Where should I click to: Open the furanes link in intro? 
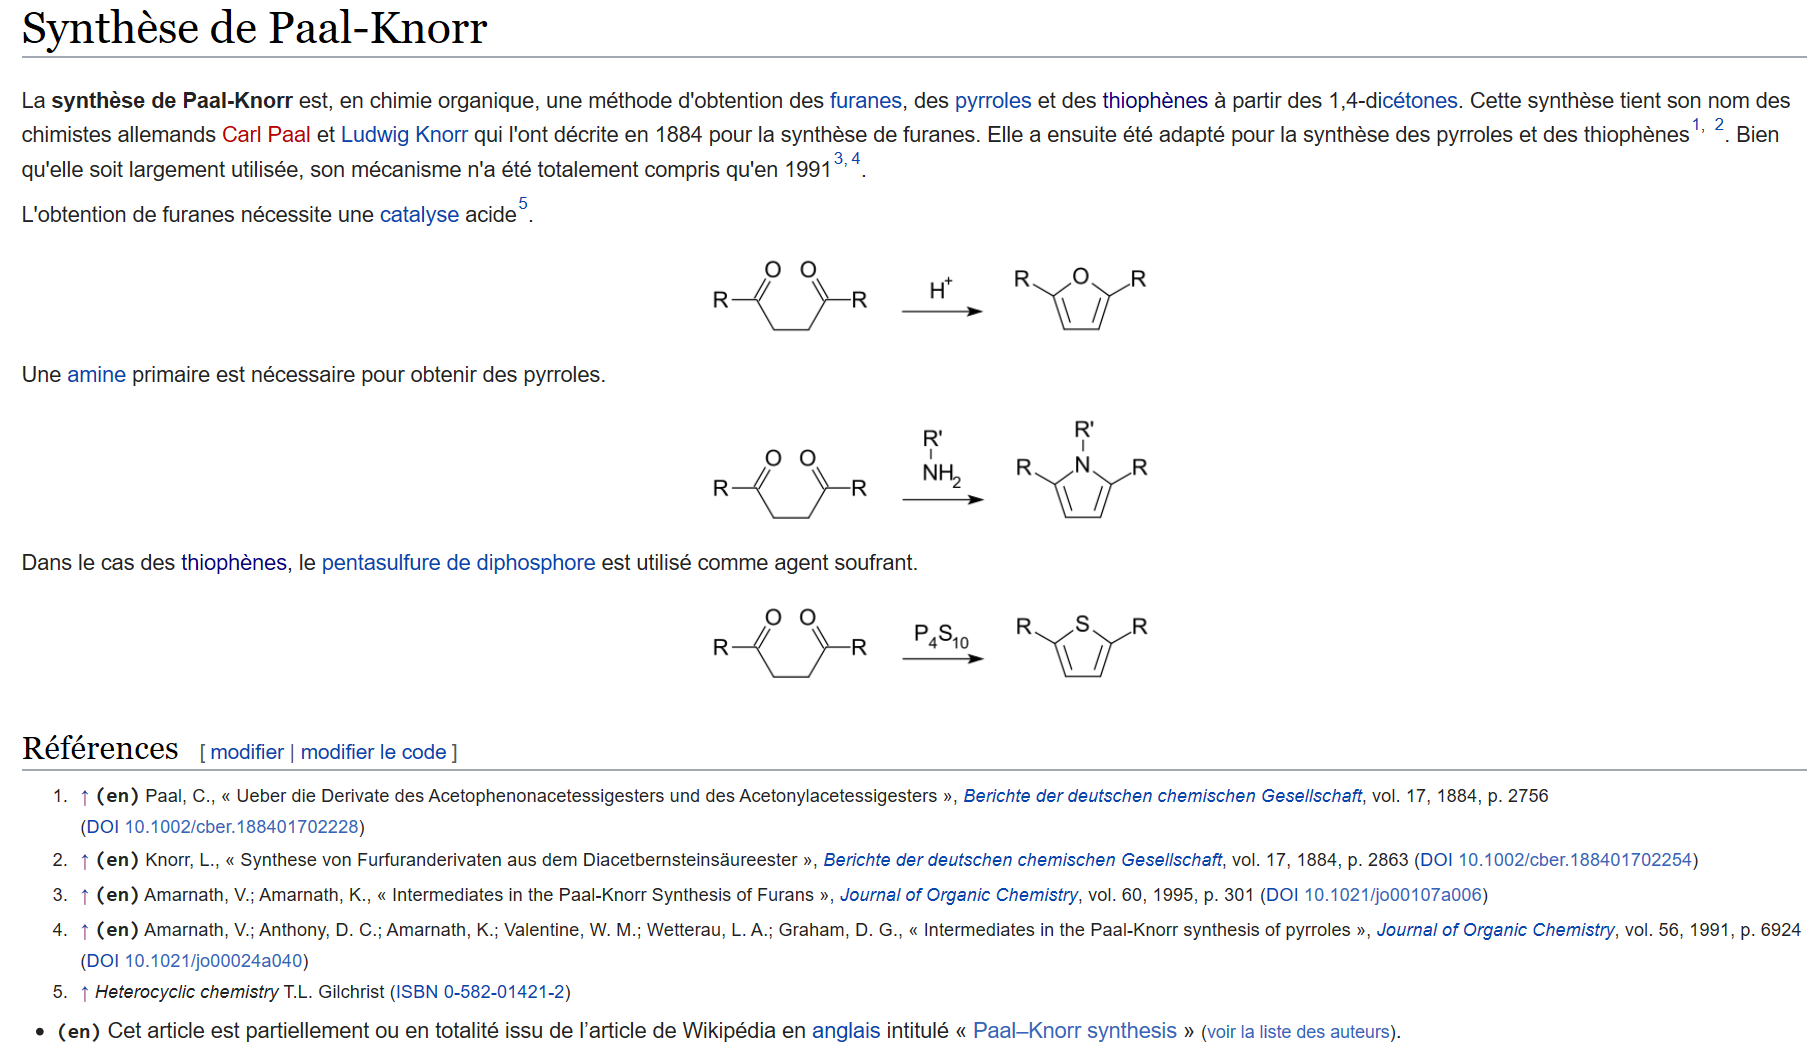point(865,101)
